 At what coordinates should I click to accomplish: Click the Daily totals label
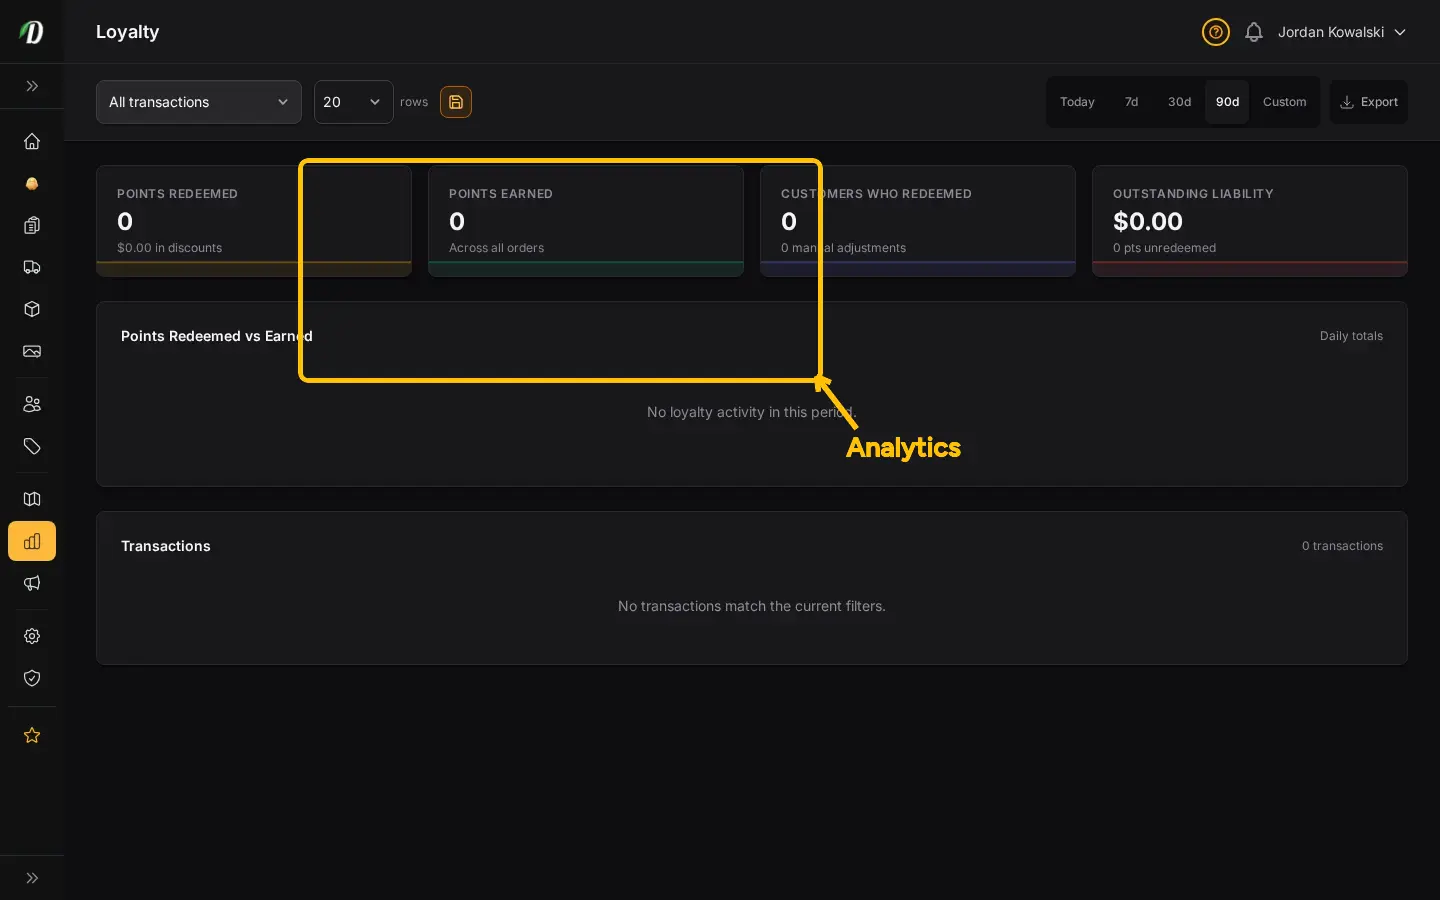pos(1351,336)
